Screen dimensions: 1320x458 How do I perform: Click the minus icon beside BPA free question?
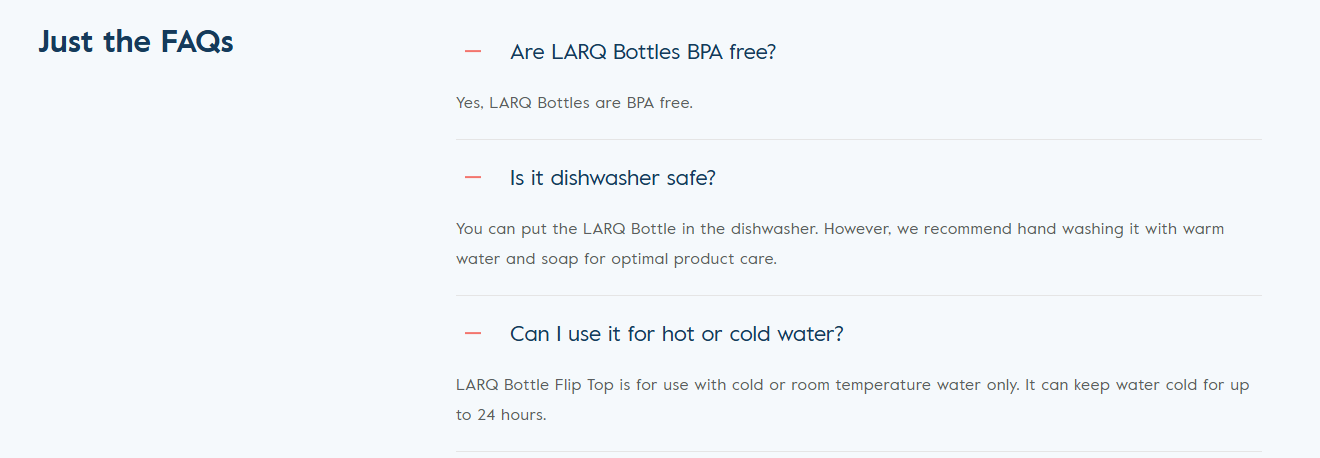(x=473, y=52)
